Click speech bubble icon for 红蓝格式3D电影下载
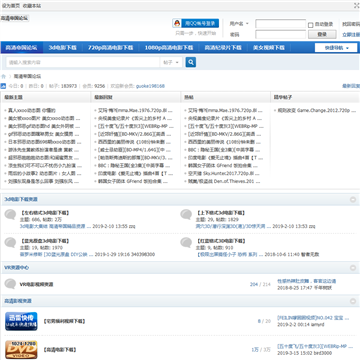Screen dimensions: 360x360 [x=186, y=242]
